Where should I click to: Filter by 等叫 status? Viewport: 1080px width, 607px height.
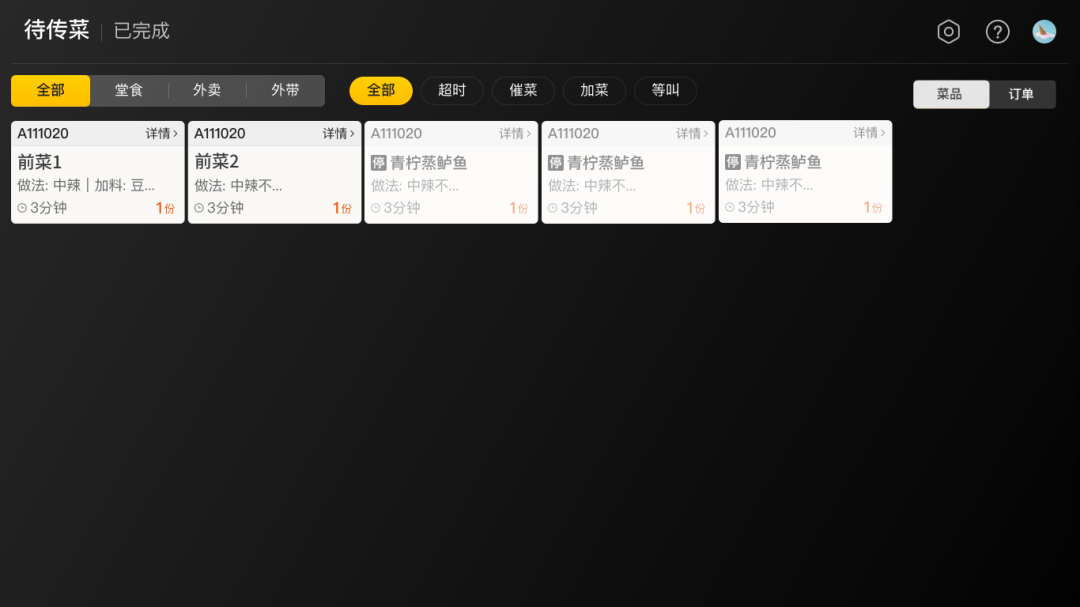pyautogui.click(x=665, y=90)
